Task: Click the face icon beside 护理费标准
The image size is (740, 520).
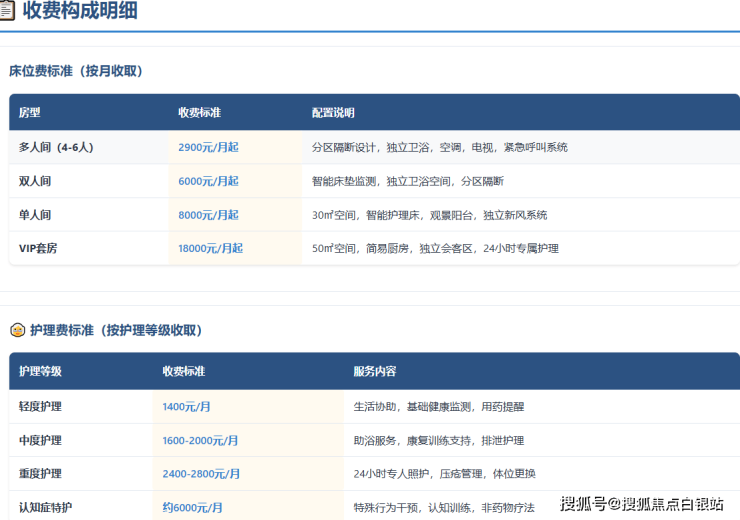Action: click(17, 330)
